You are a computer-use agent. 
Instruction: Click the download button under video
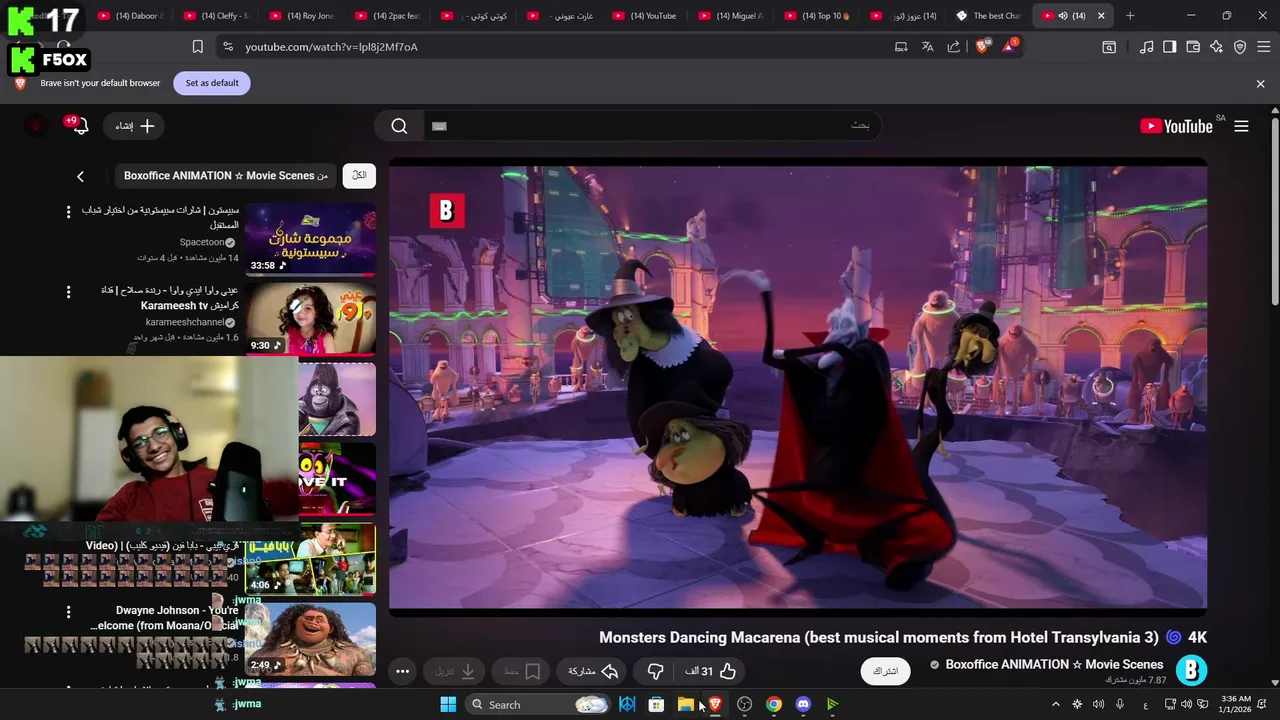click(x=455, y=672)
